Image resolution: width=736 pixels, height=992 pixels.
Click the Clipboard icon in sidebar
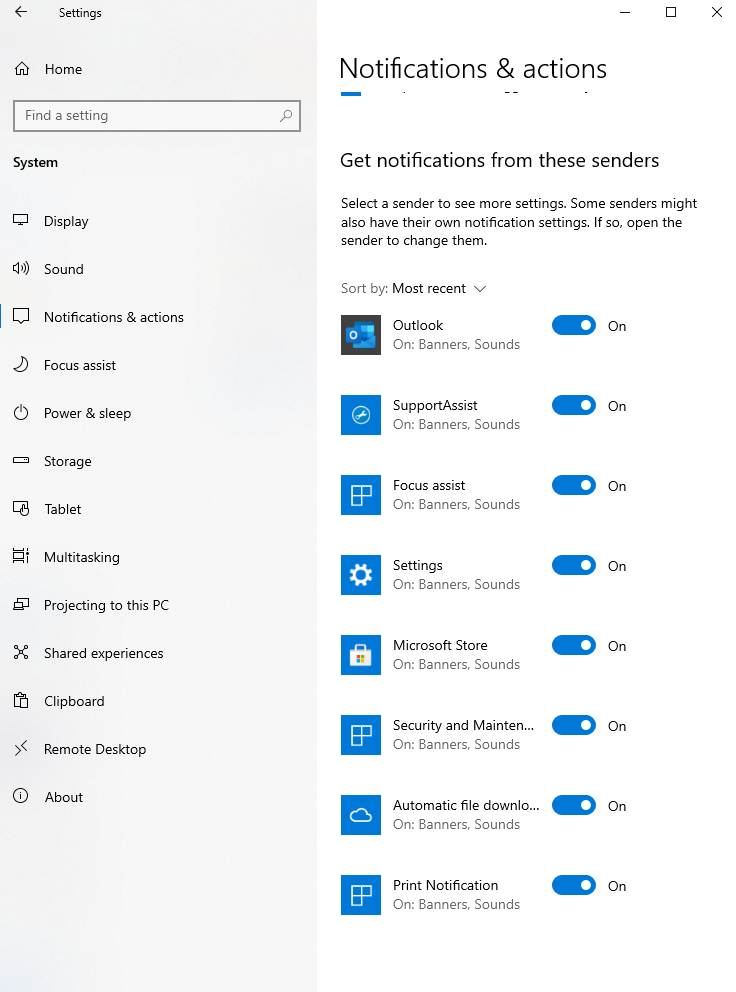click(21, 700)
